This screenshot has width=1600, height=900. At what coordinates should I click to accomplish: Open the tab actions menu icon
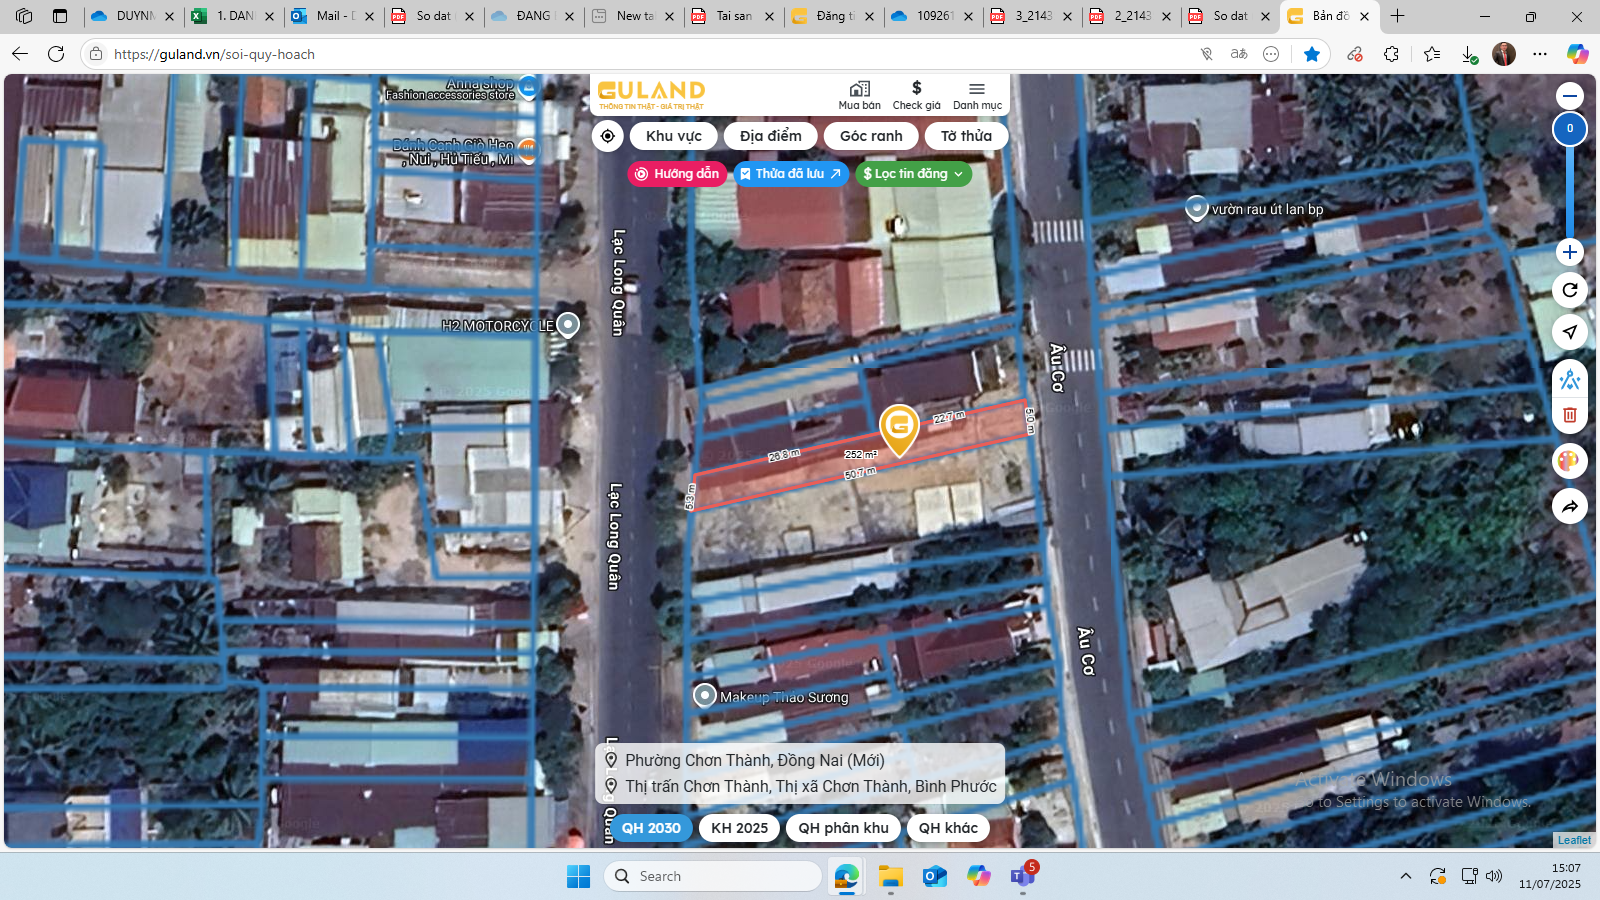(x=60, y=16)
